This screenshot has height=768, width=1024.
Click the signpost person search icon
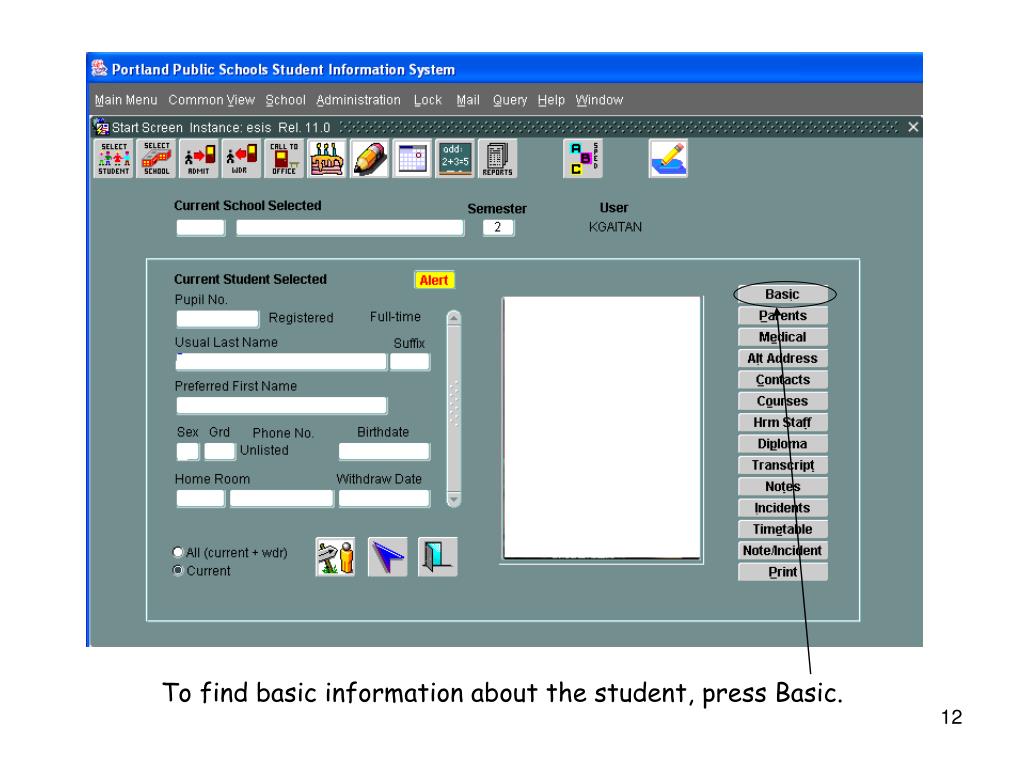(x=336, y=557)
